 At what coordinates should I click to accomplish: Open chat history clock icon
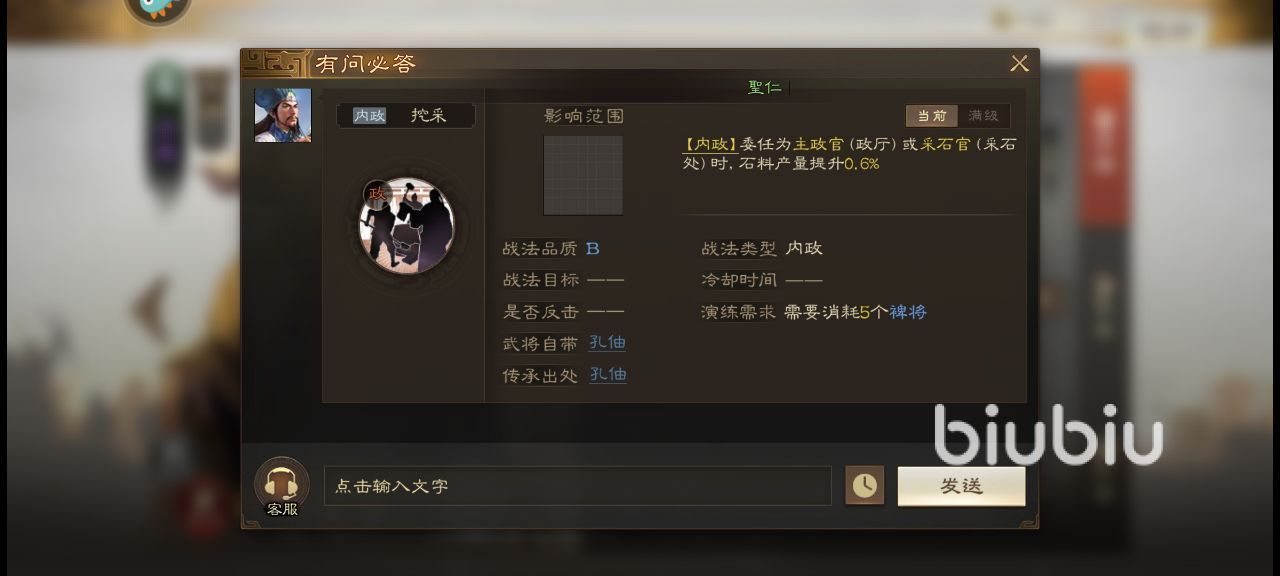point(864,485)
